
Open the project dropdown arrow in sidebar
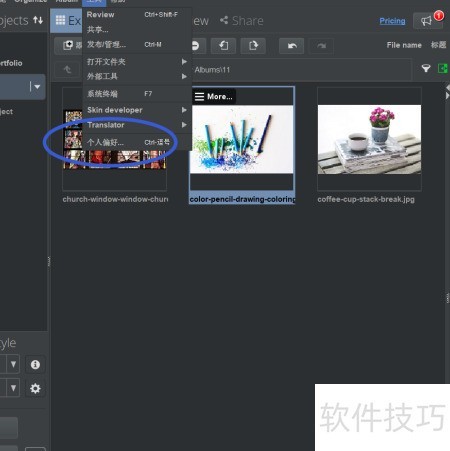click(36, 87)
